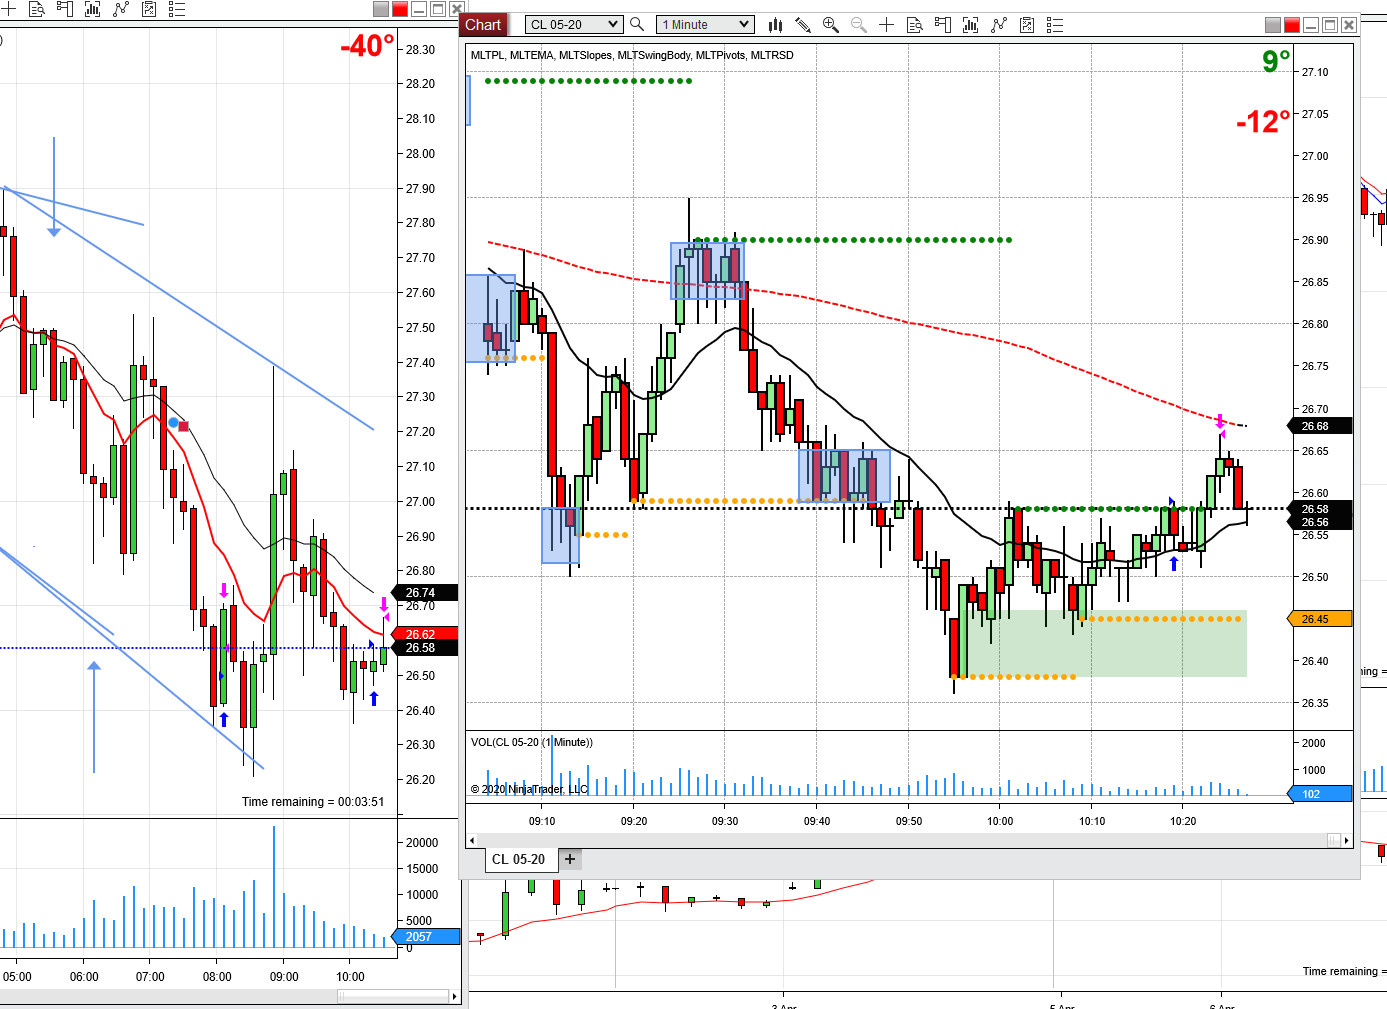Click the red -40° reading on left chart
This screenshot has height=1009, width=1387.
(367, 46)
